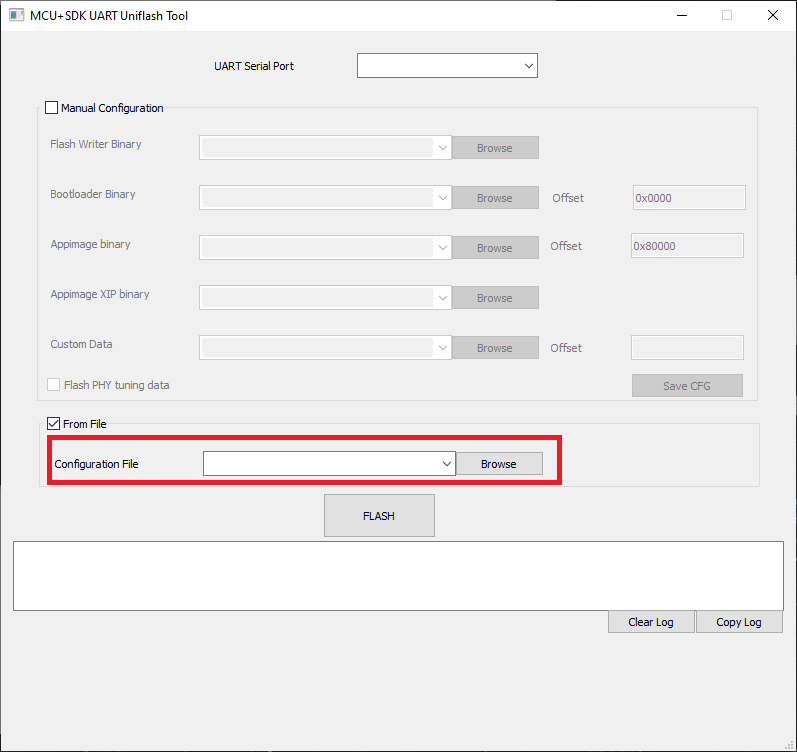The height and width of the screenshot is (752, 797).
Task: Click the Bootloader Offset field showing 0x0000
Action: click(x=688, y=198)
